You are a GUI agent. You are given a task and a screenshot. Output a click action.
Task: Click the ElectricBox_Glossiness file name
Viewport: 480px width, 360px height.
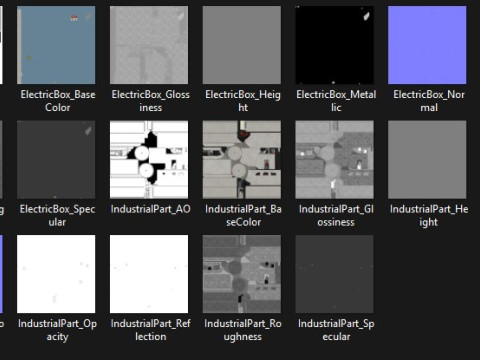pos(151,101)
